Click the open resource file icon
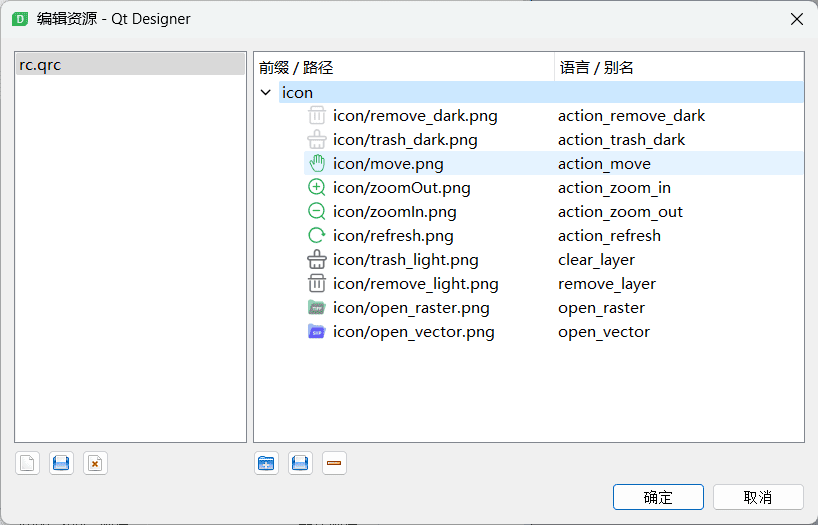This screenshot has height=525, width=818. (x=61, y=463)
